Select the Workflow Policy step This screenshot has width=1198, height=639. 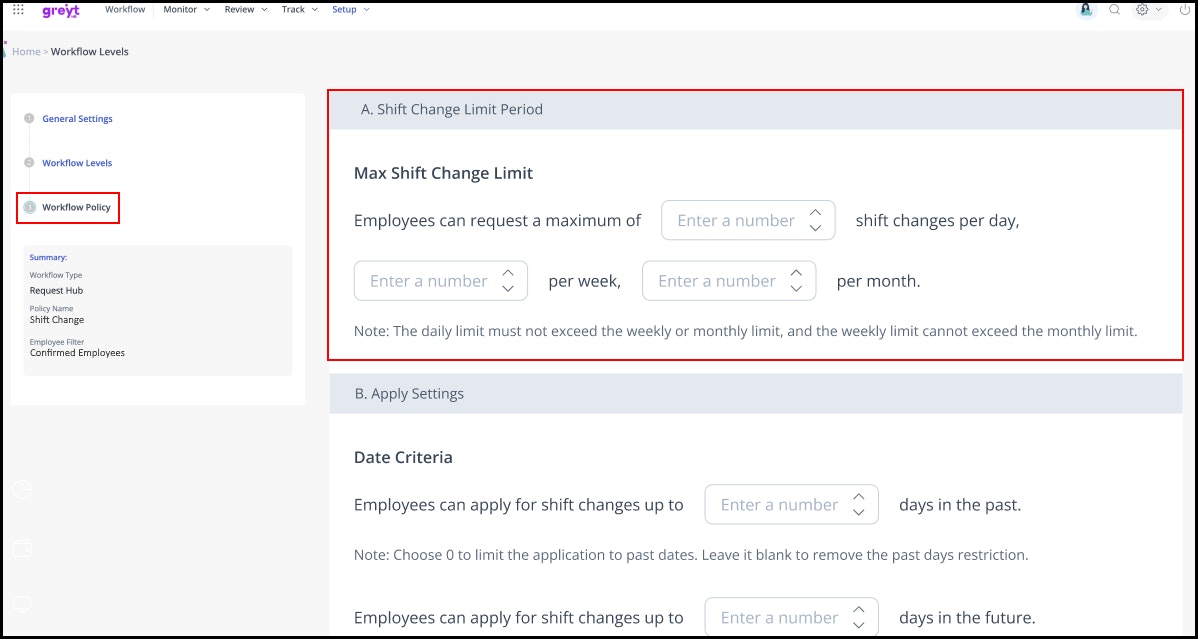click(76, 208)
